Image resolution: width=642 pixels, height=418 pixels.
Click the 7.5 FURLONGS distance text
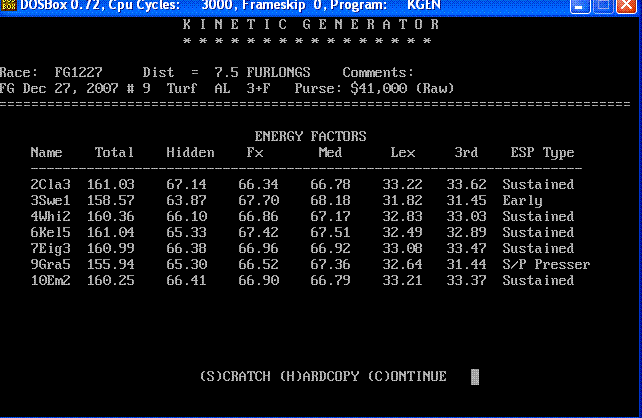click(262, 72)
